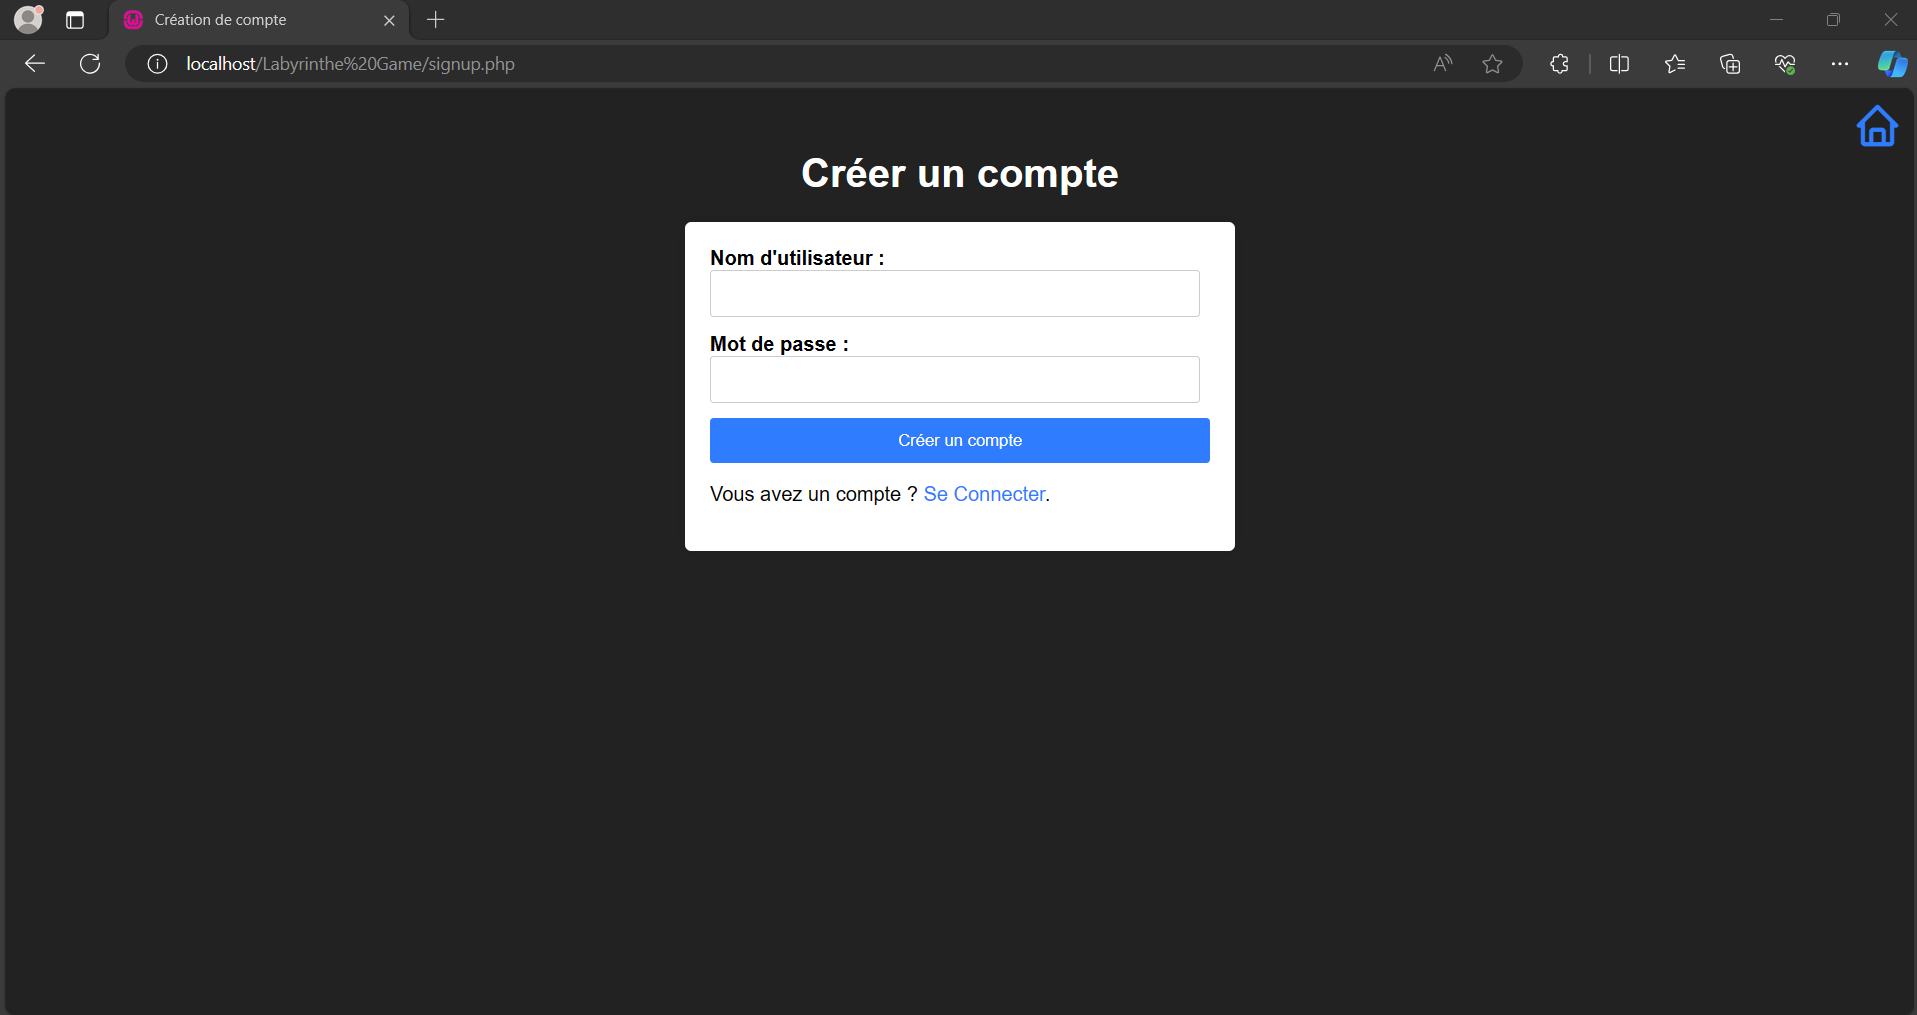Click the Nom d'utilisateur label
This screenshot has height=1015, width=1917.
click(797, 258)
